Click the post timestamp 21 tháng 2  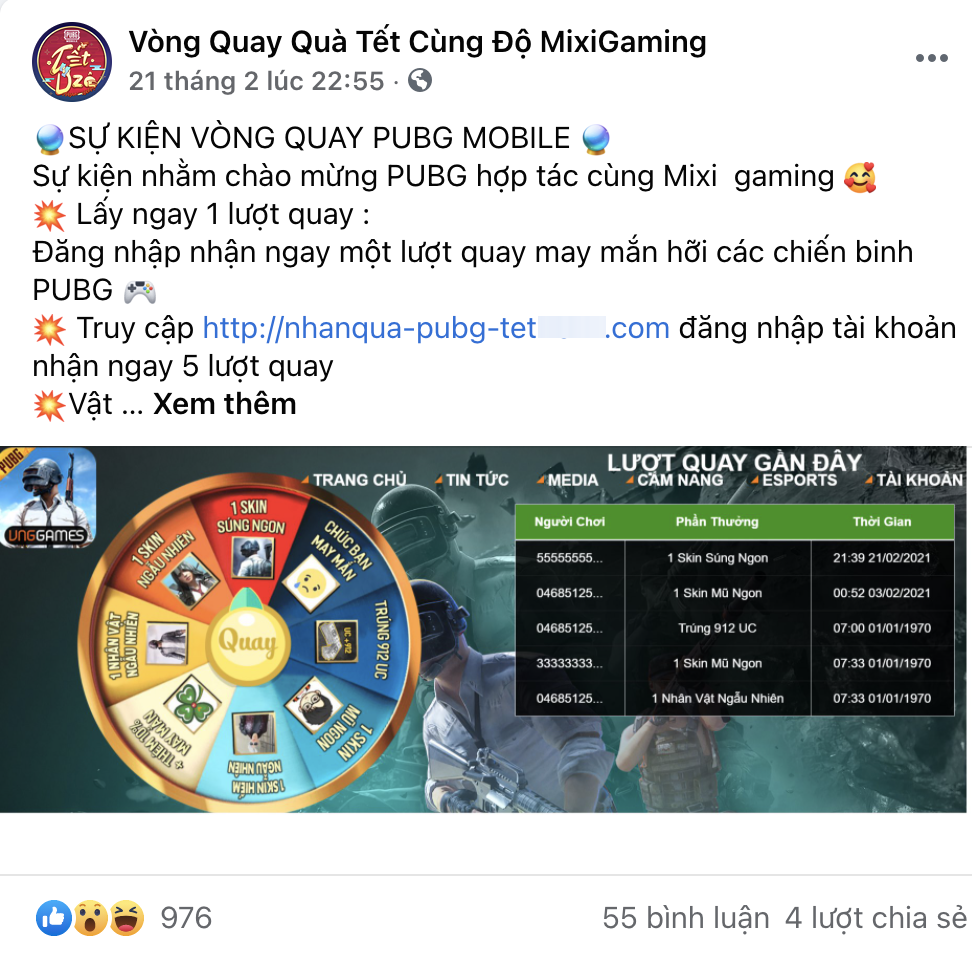(257, 81)
